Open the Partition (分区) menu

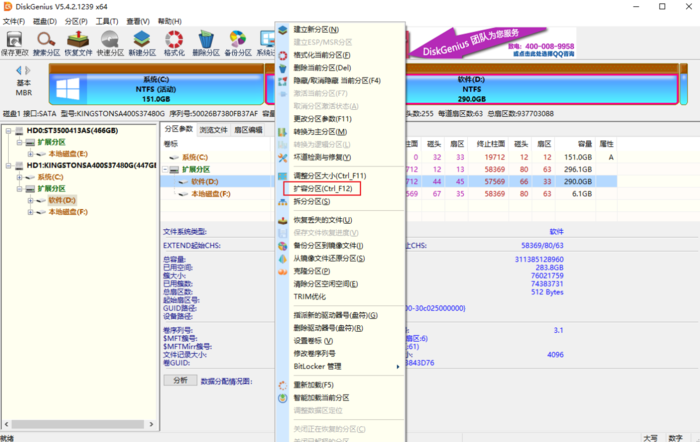click(x=76, y=21)
